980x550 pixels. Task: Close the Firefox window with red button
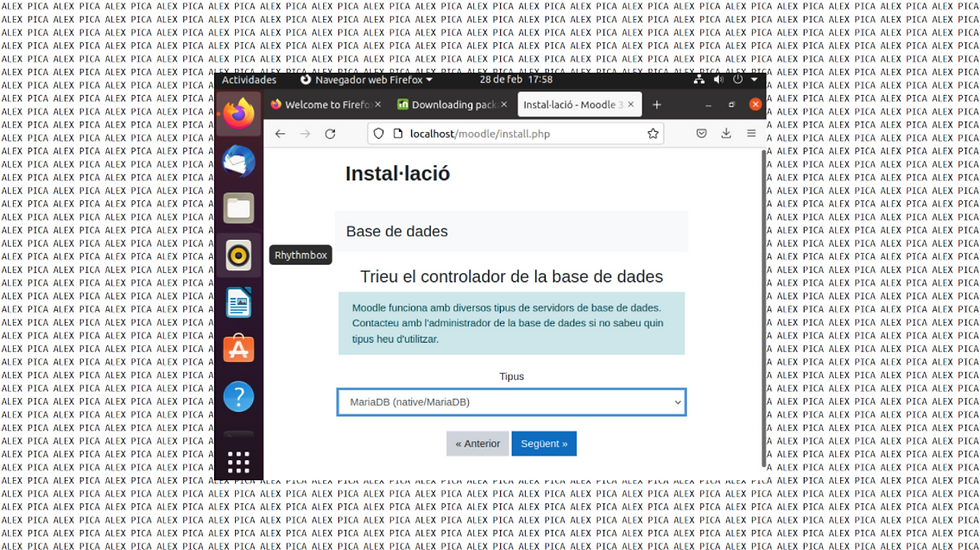click(x=755, y=105)
